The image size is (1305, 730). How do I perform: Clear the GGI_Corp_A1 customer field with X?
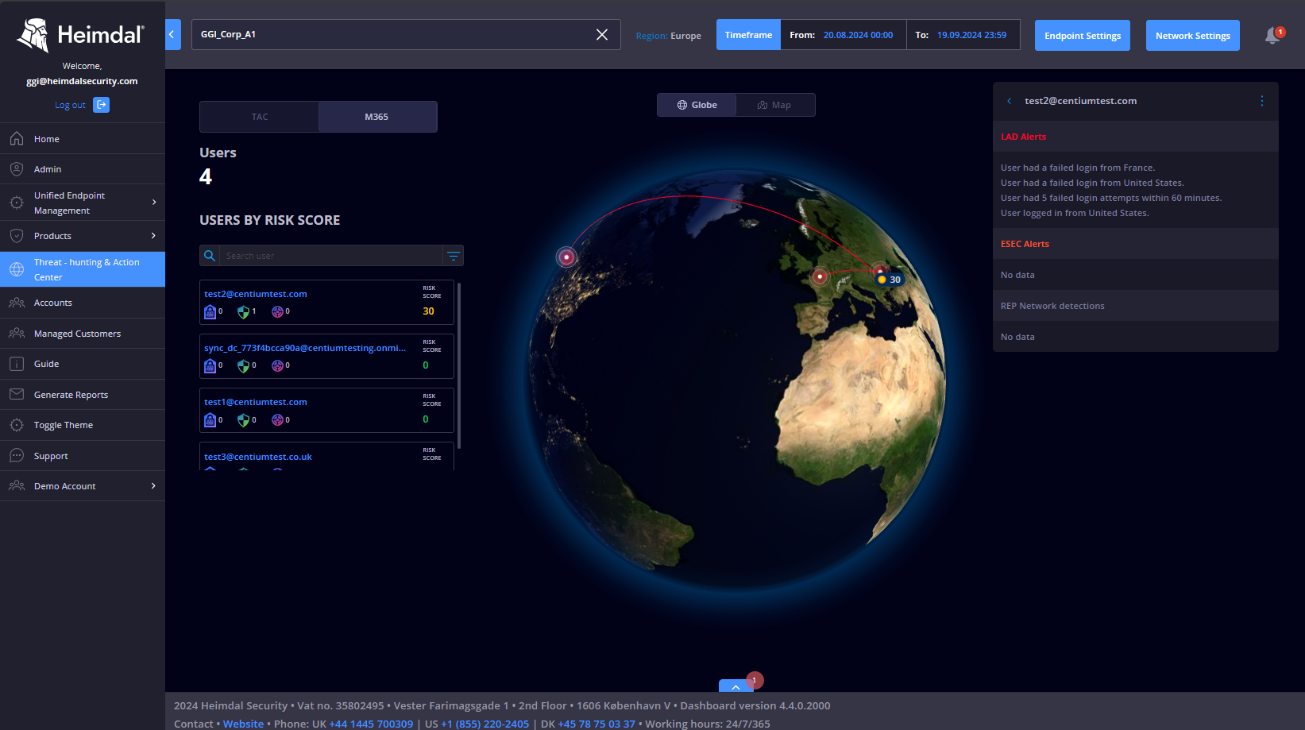(602, 34)
